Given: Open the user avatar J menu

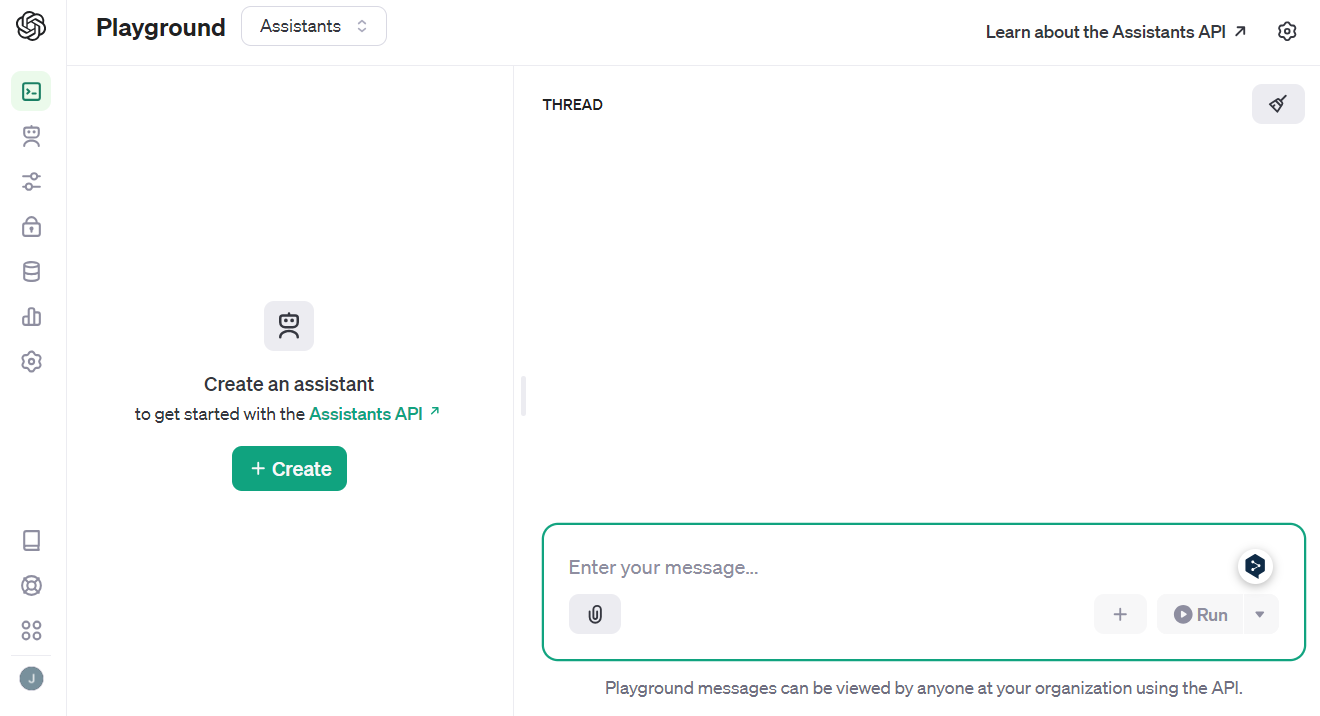Looking at the screenshot, I should (31, 679).
